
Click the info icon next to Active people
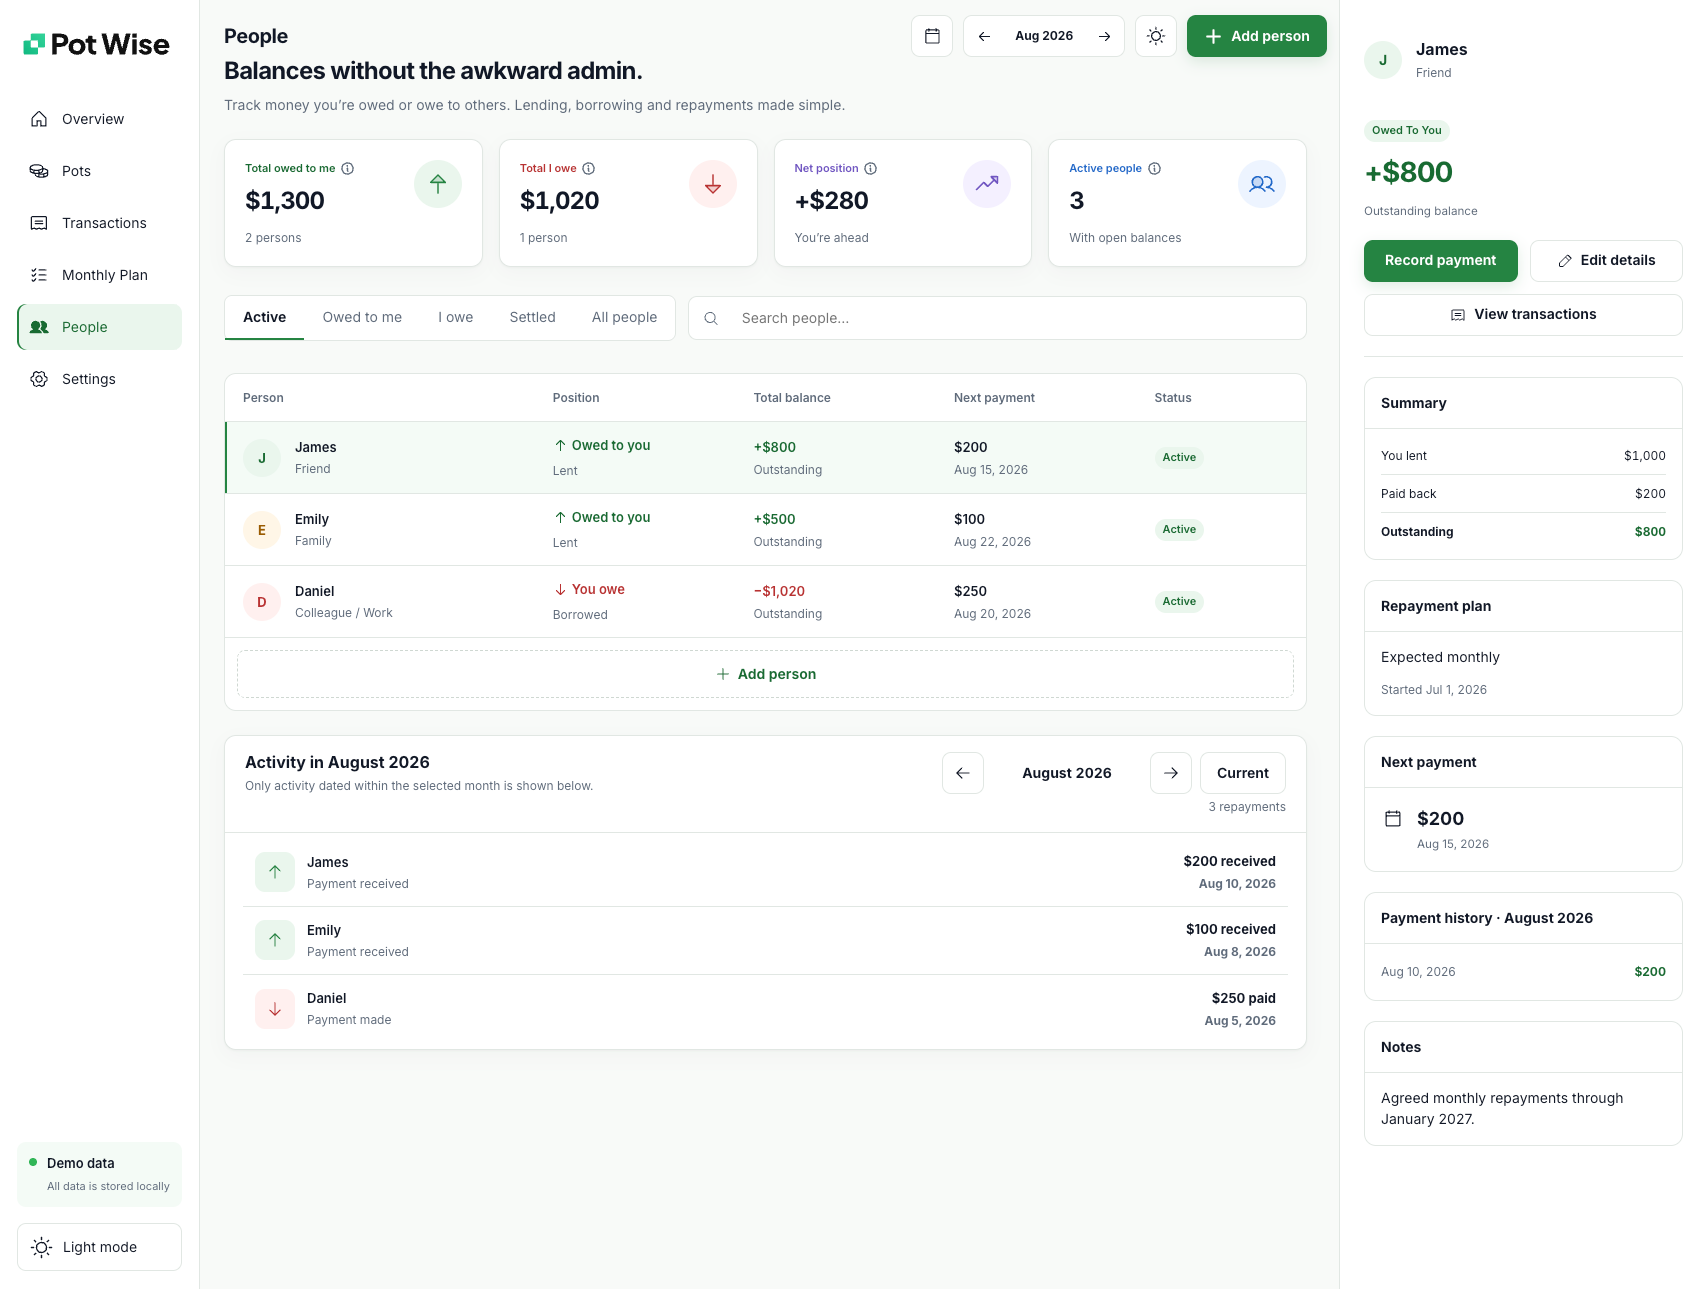[1155, 168]
